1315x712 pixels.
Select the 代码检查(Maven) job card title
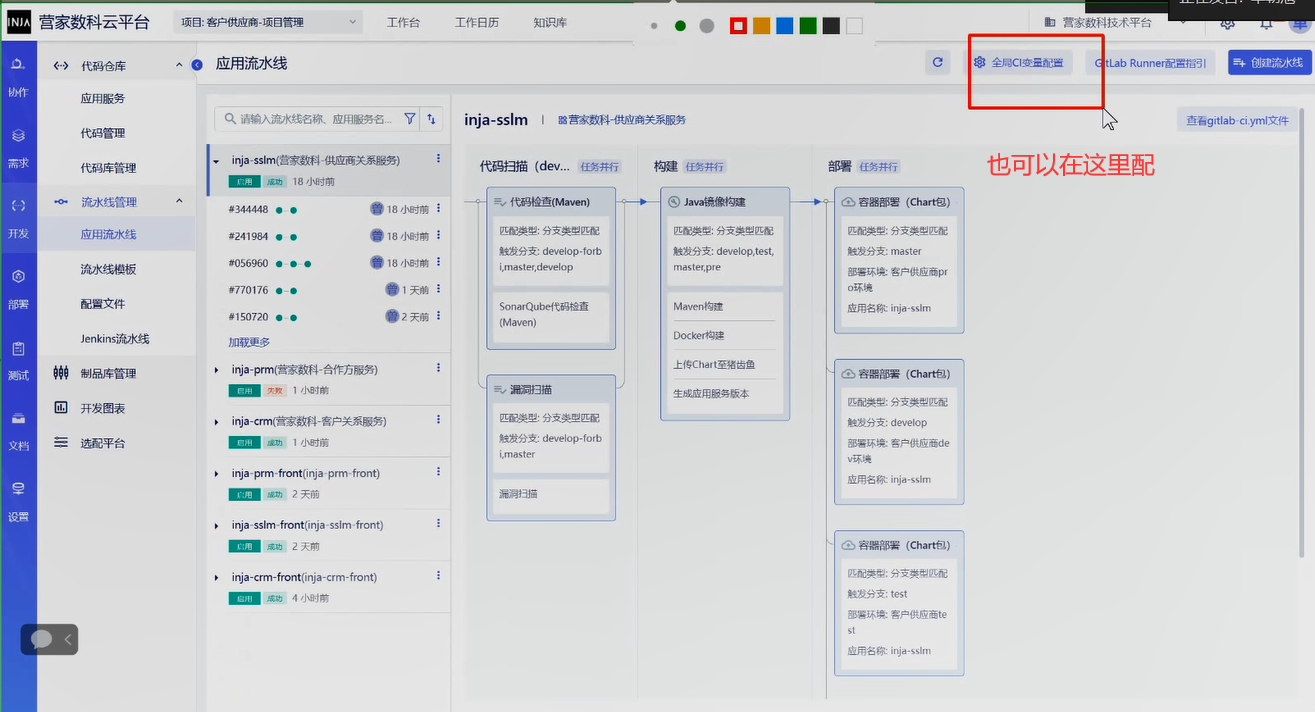coord(550,202)
